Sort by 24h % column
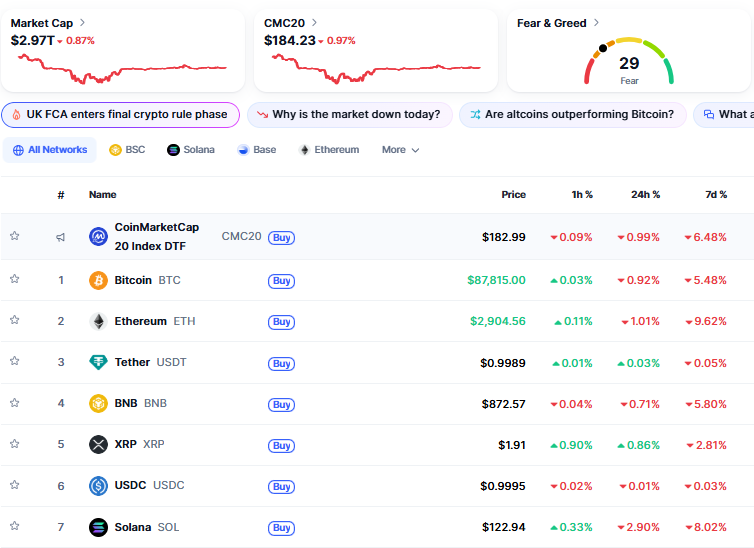The height and width of the screenshot is (548, 754). coord(645,195)
